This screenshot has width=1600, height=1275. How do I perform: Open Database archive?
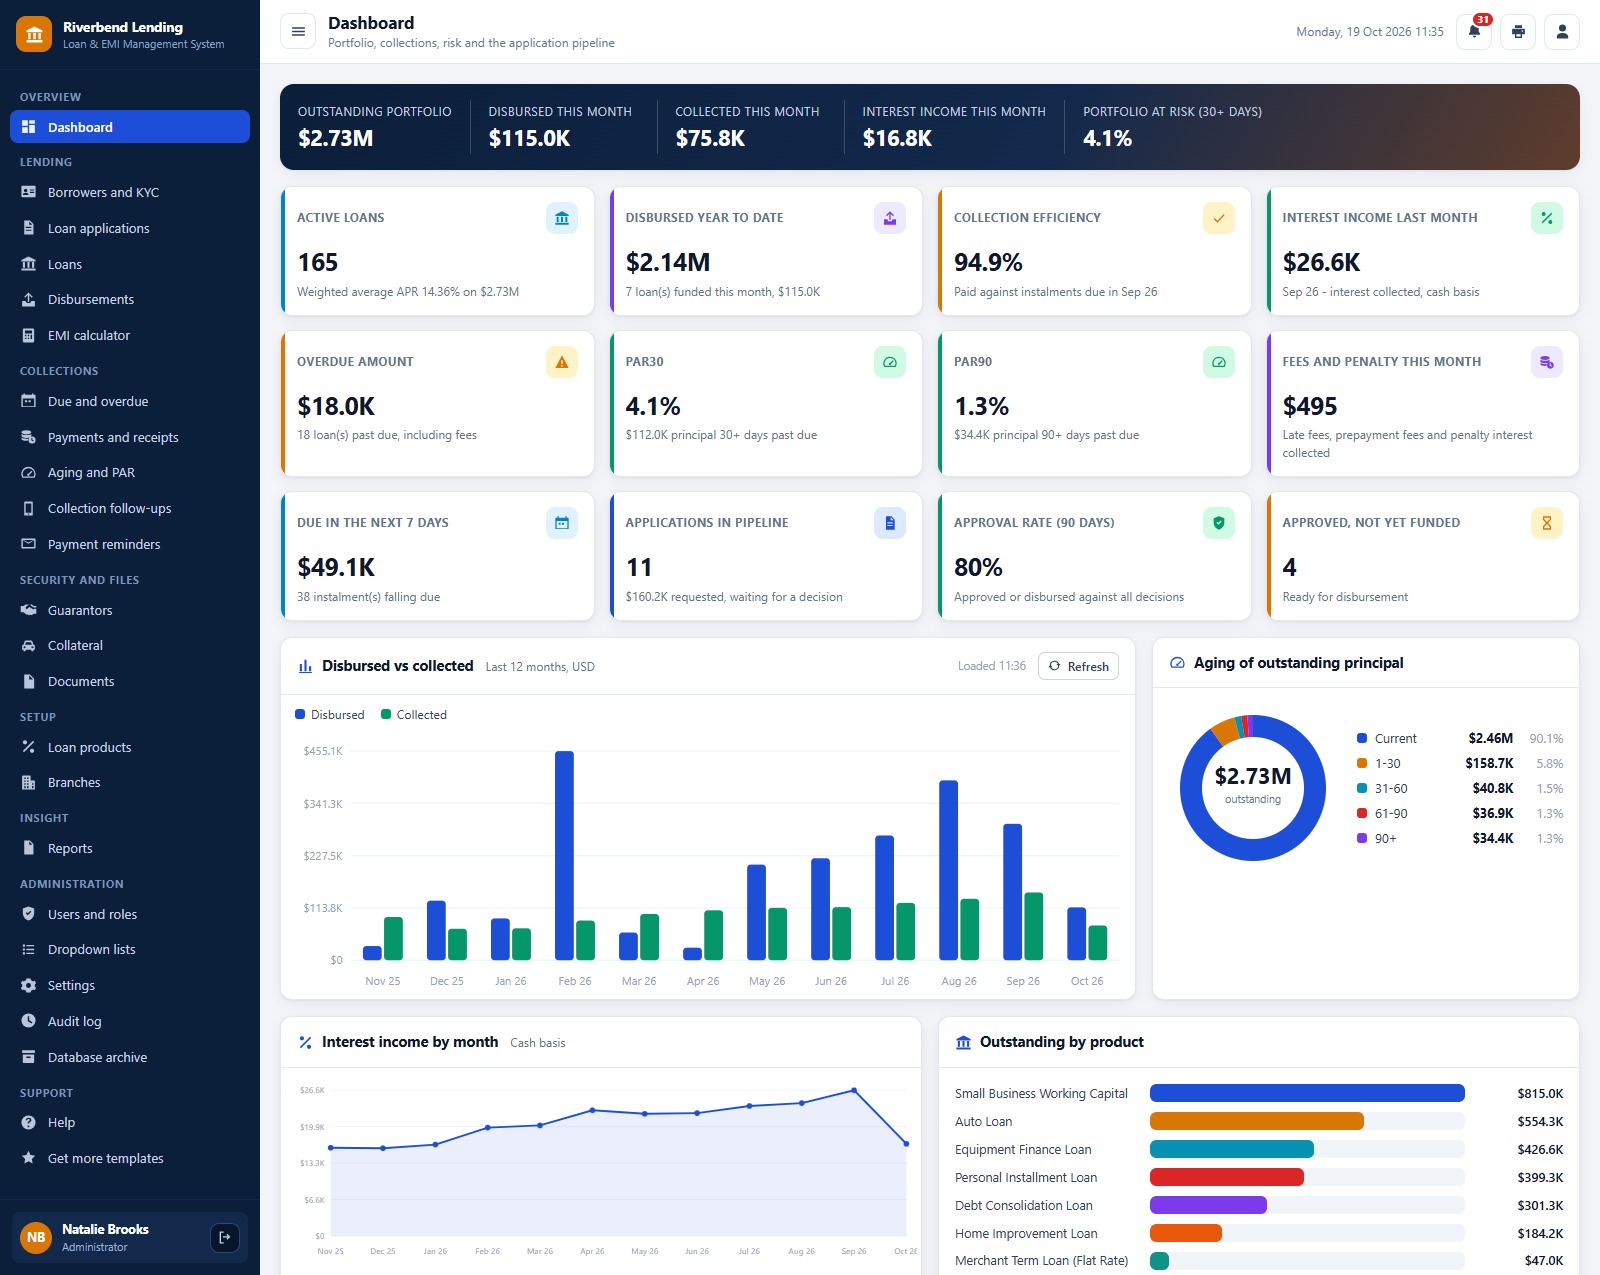[x=130, y=1057]
